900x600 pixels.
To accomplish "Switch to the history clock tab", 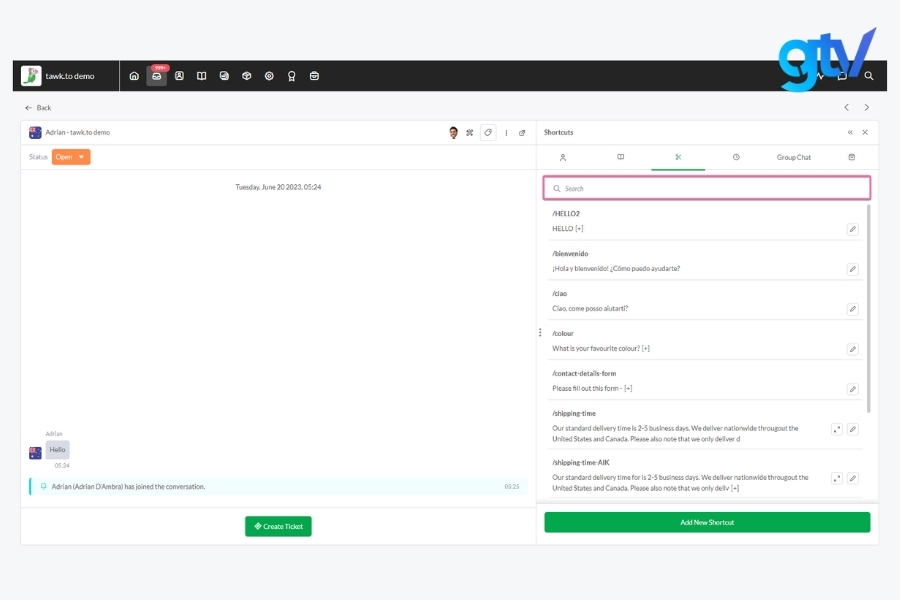I will (736, 157).
